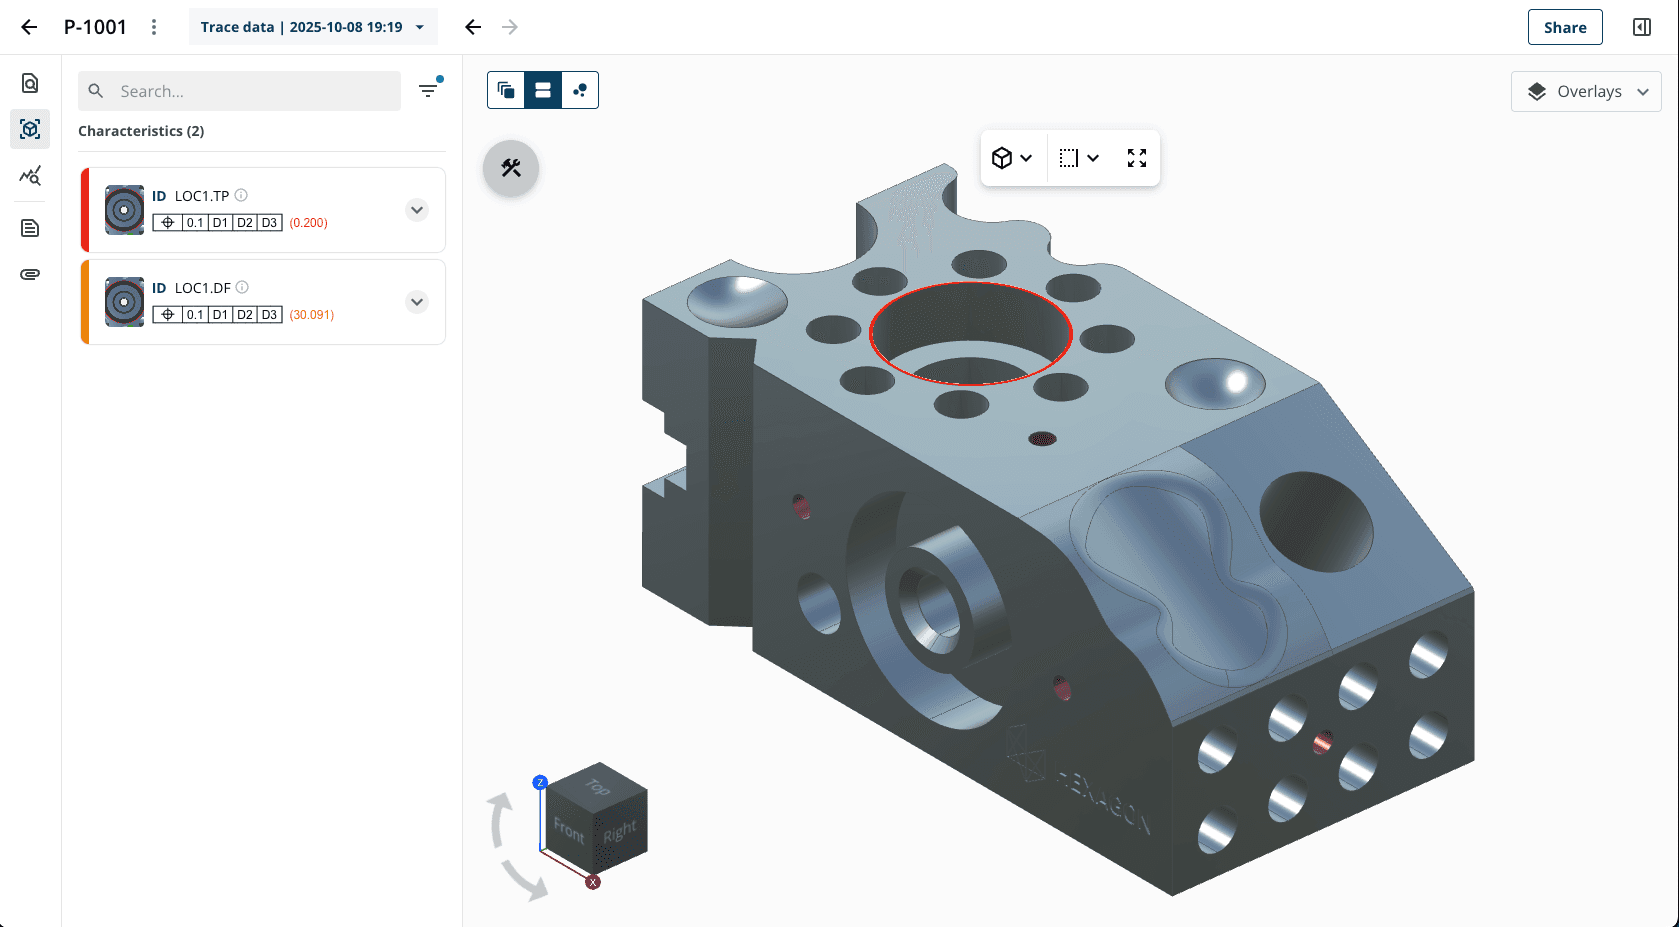Fit model to screen icon
Image resolution: width=1679 pixels, height=927 pixels.
click(1137, 158)
